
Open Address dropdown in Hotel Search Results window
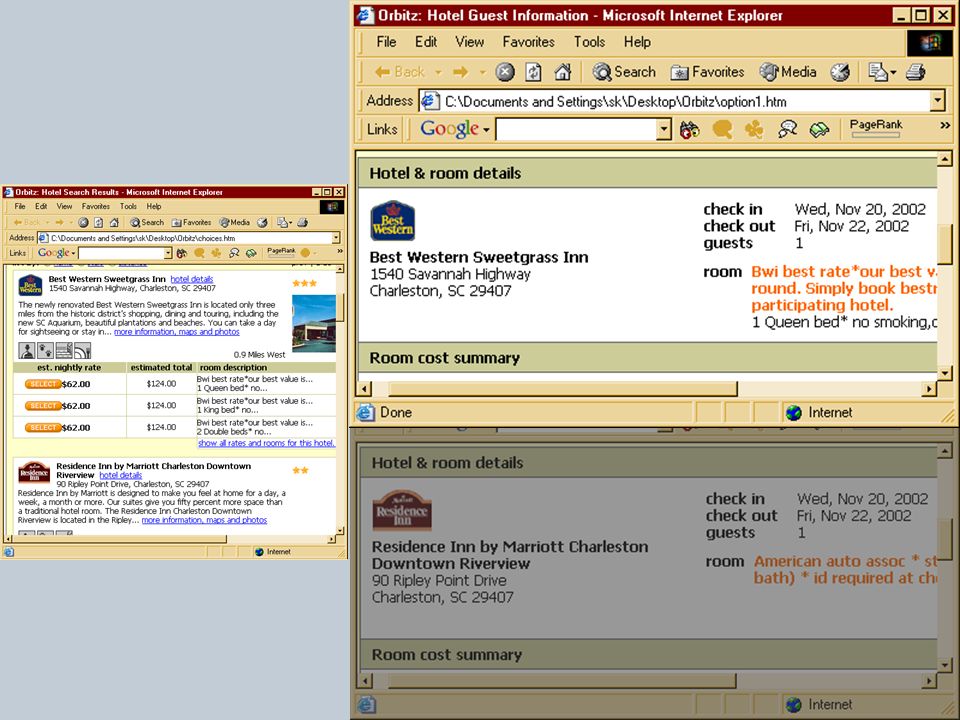click(x=336, y=238)
